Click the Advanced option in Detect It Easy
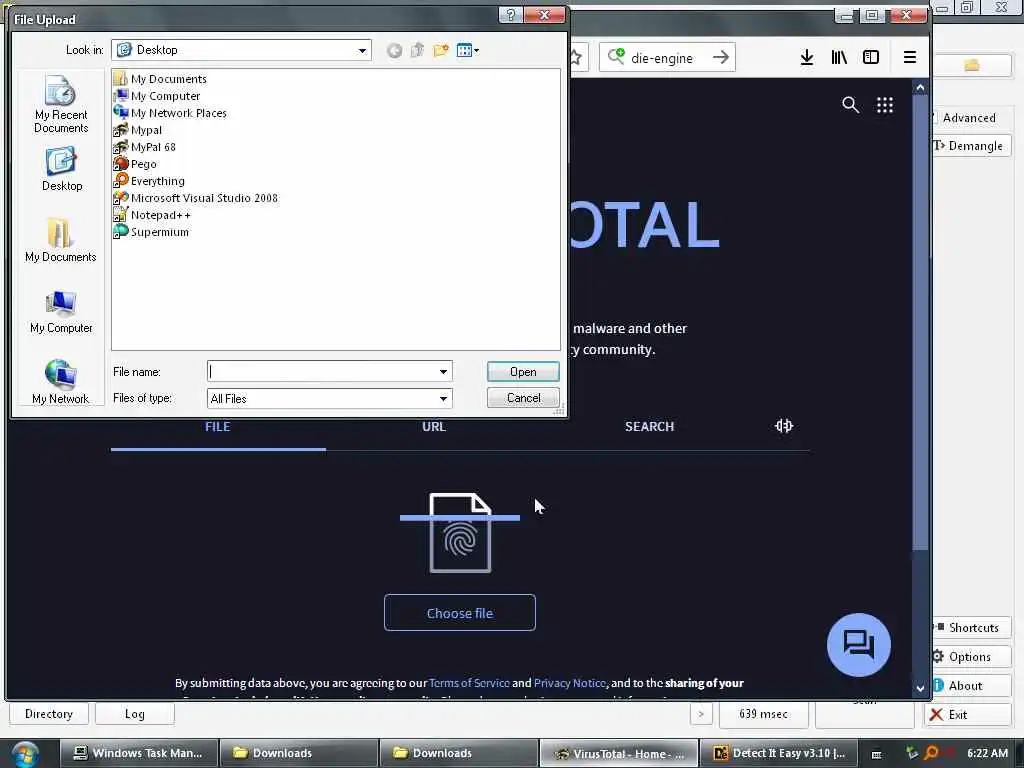Image resolution: width=1024 pixels, height=768 pixels. coord(968,118)
